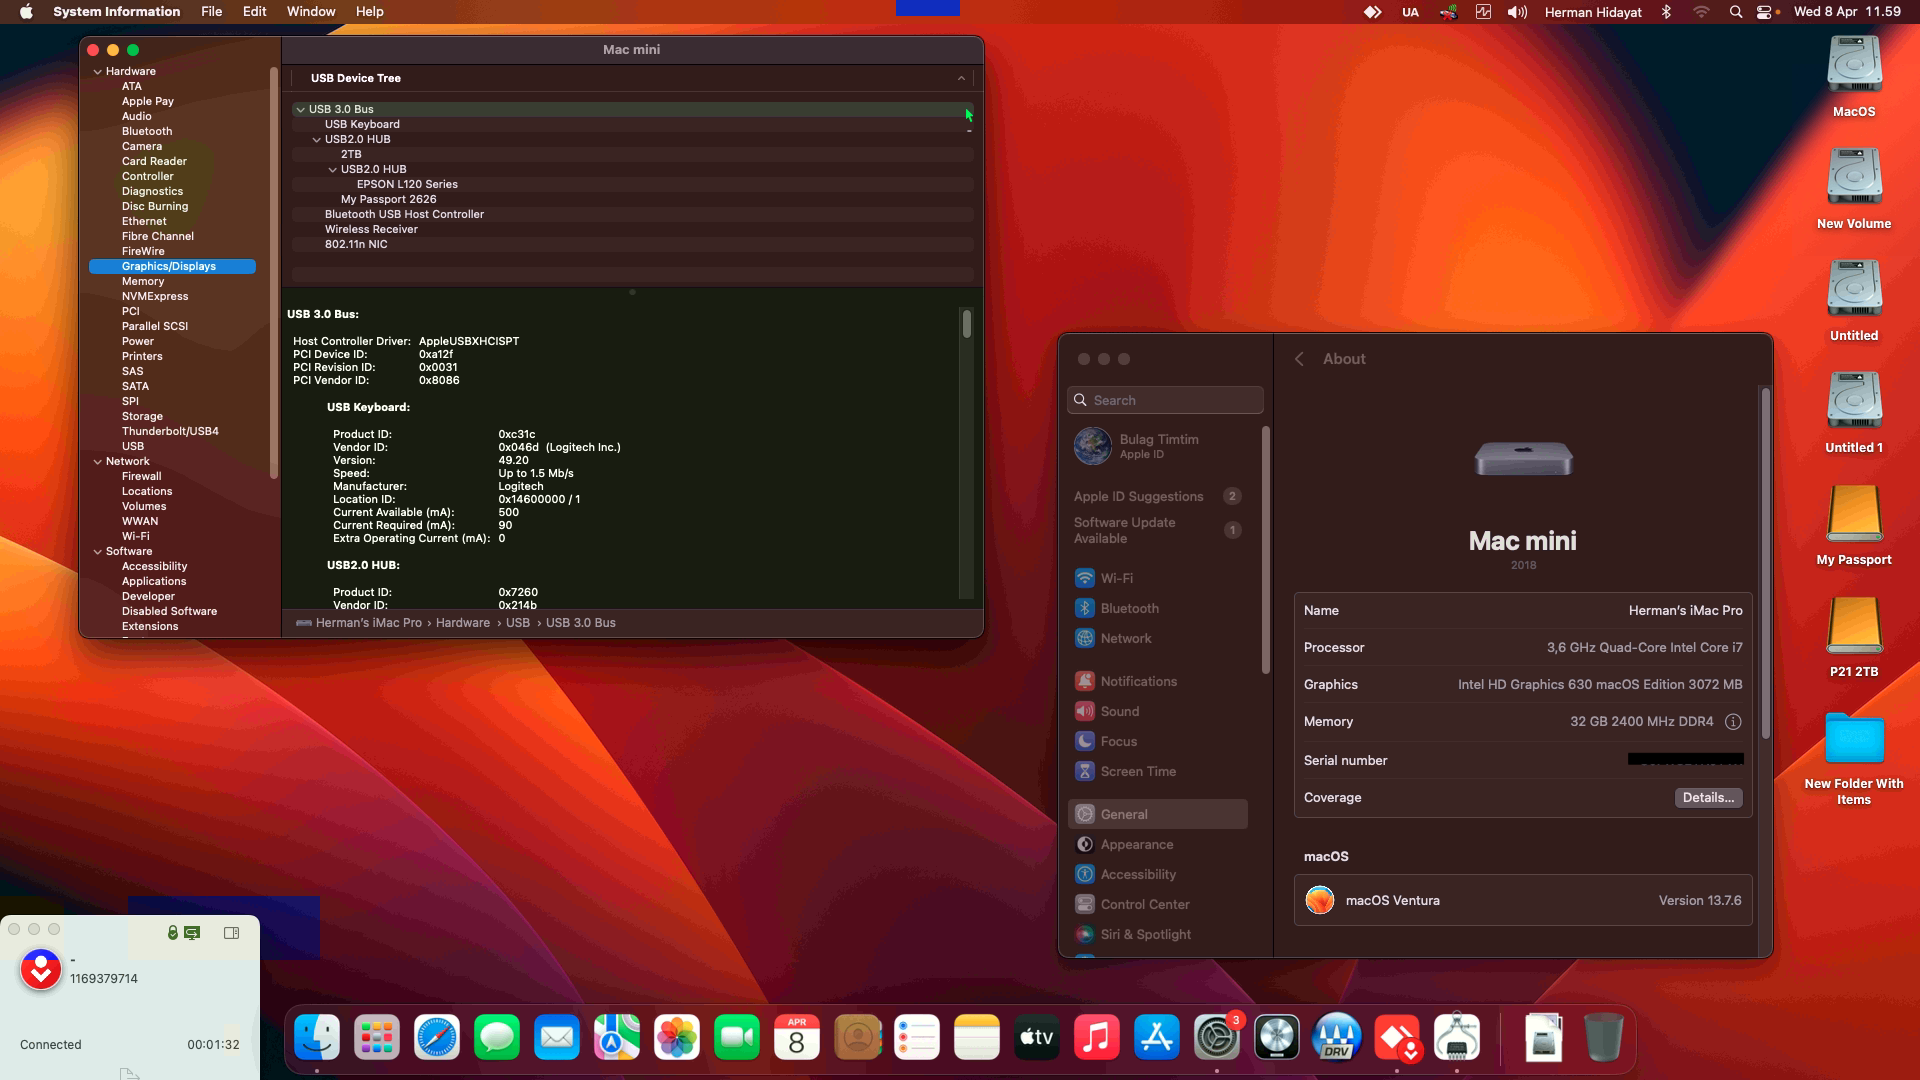Click the Wi-Fi icon in settings sidebar
The width and height of the screenshot is (1920, 1080).
(x=1085, y=578)
